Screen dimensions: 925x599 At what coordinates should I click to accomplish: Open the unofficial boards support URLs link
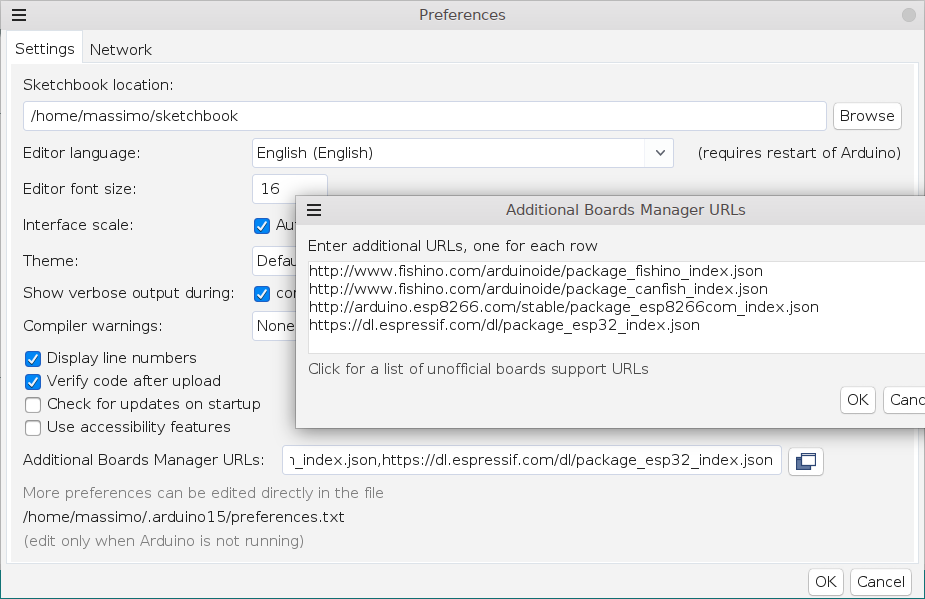(478, 369)
